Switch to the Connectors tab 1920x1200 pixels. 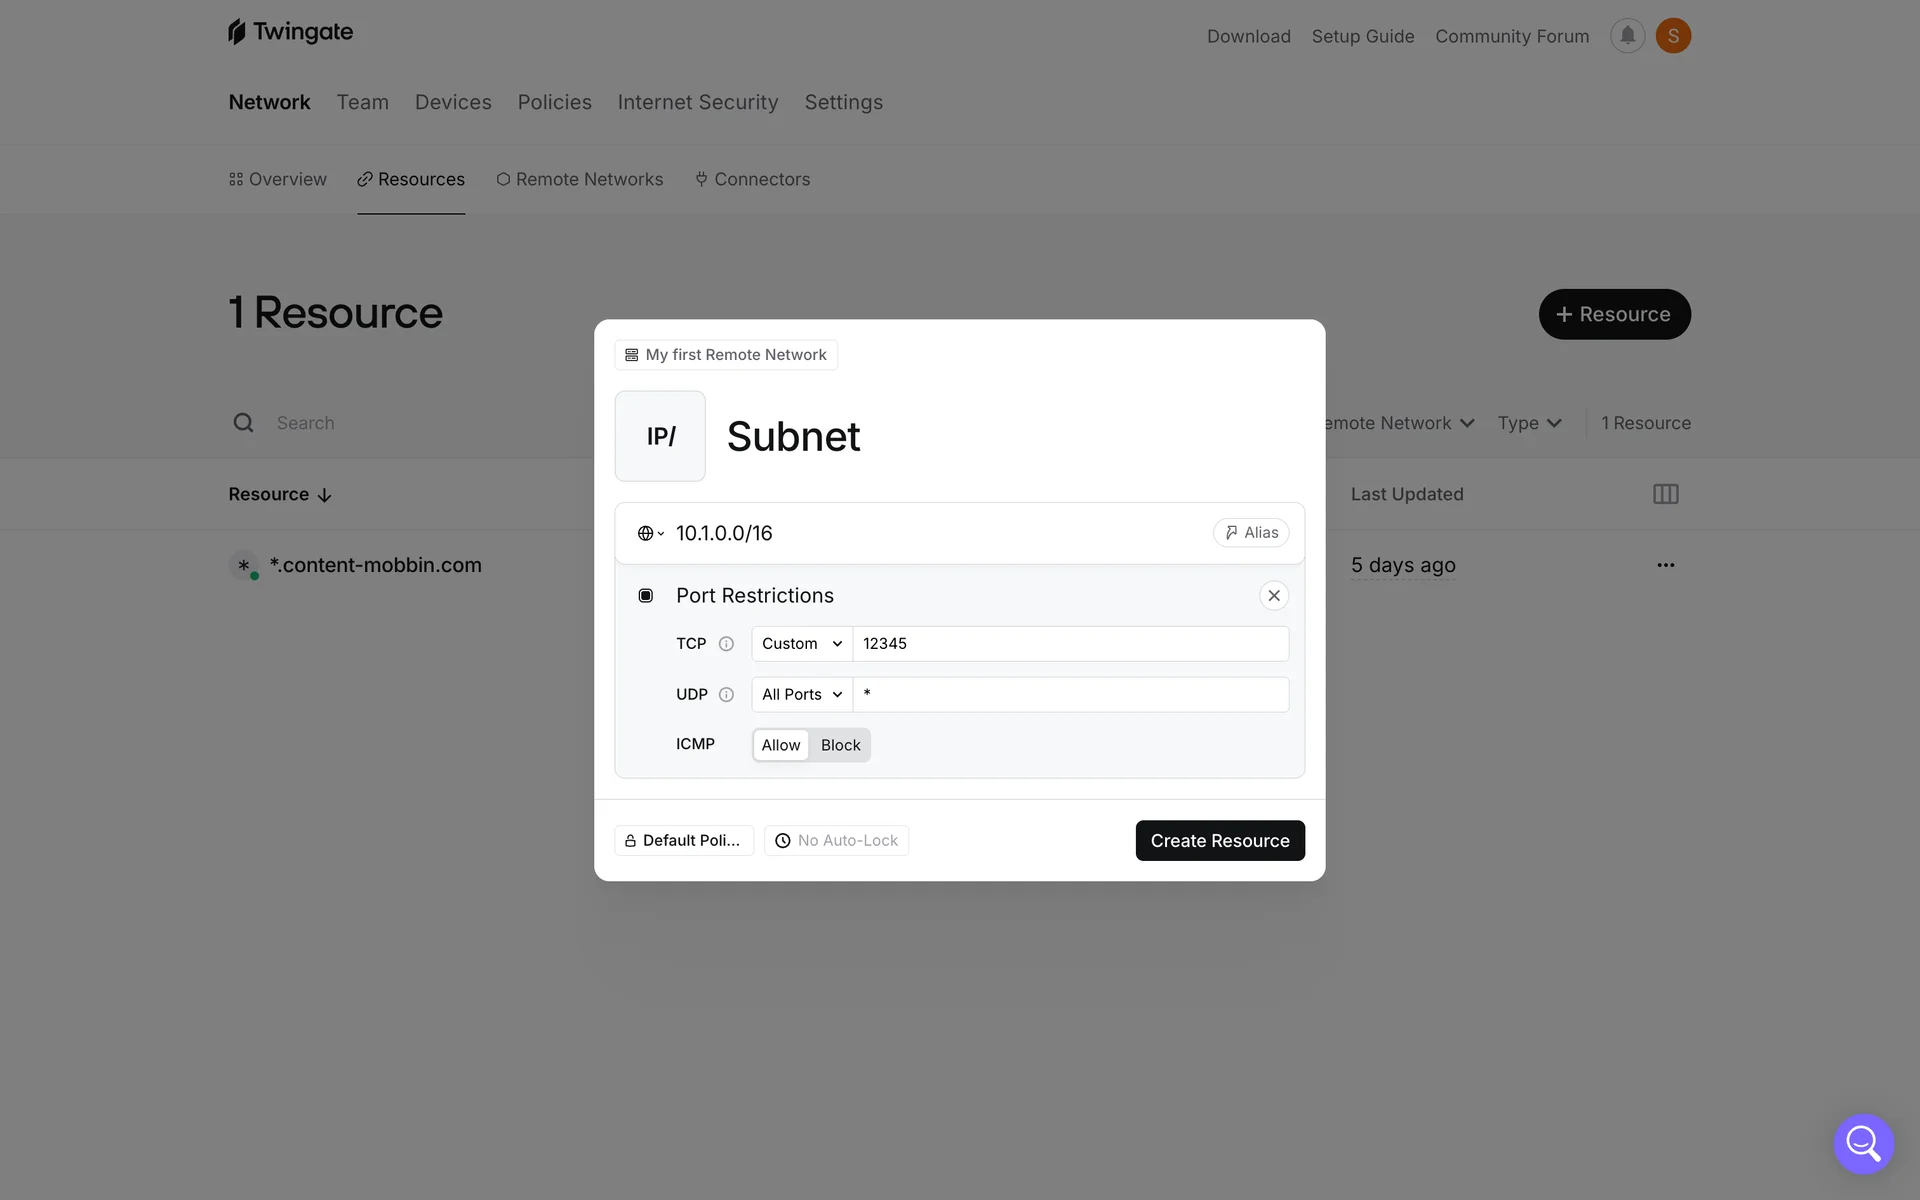[x=753, y=179]
